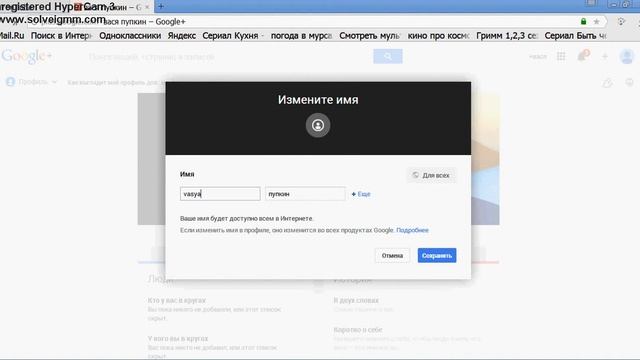The height and width of the screenshot is (360, 640).
Task: Click the В двух словах heading
Action: [x=356, y=300]
